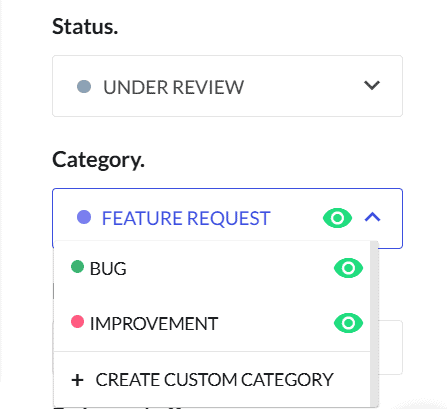Choose BUG from the category list
The height and width of the screenshot is (409, 447).
coord(212,268)
